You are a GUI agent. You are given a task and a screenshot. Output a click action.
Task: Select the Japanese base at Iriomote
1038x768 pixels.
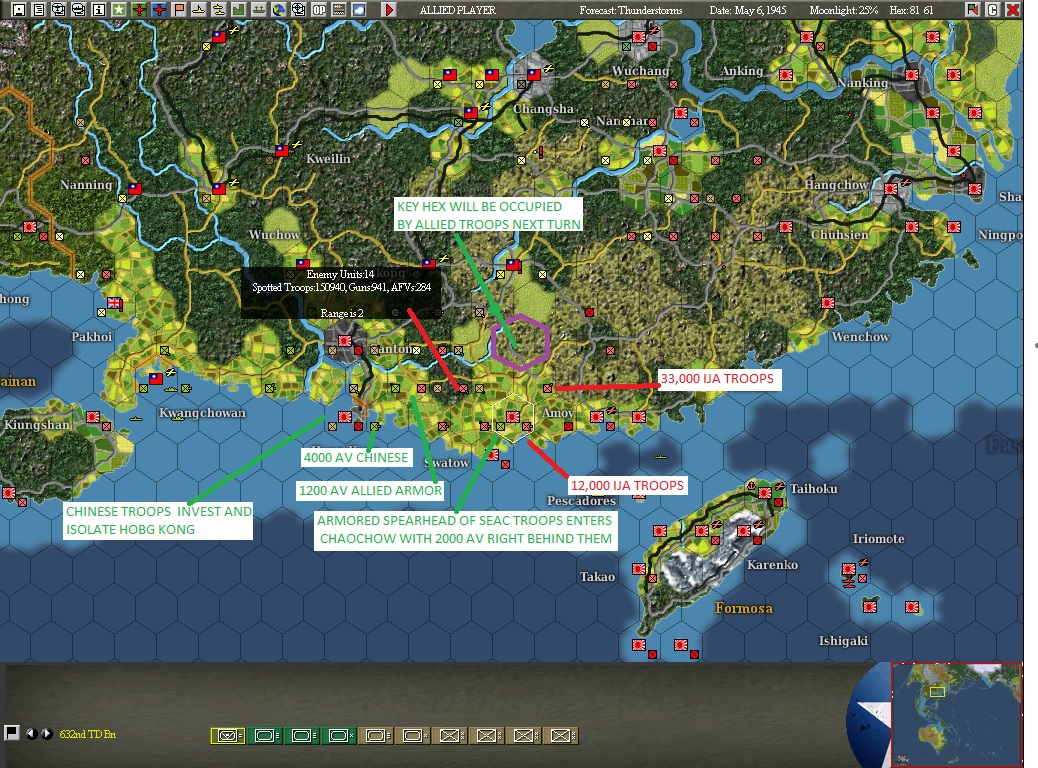(849, 569)
